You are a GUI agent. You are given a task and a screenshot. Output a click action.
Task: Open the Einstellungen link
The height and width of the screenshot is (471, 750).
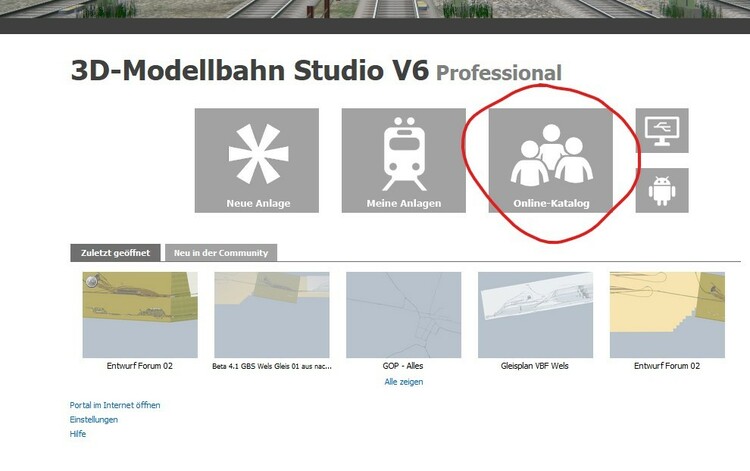pos(94,419)
